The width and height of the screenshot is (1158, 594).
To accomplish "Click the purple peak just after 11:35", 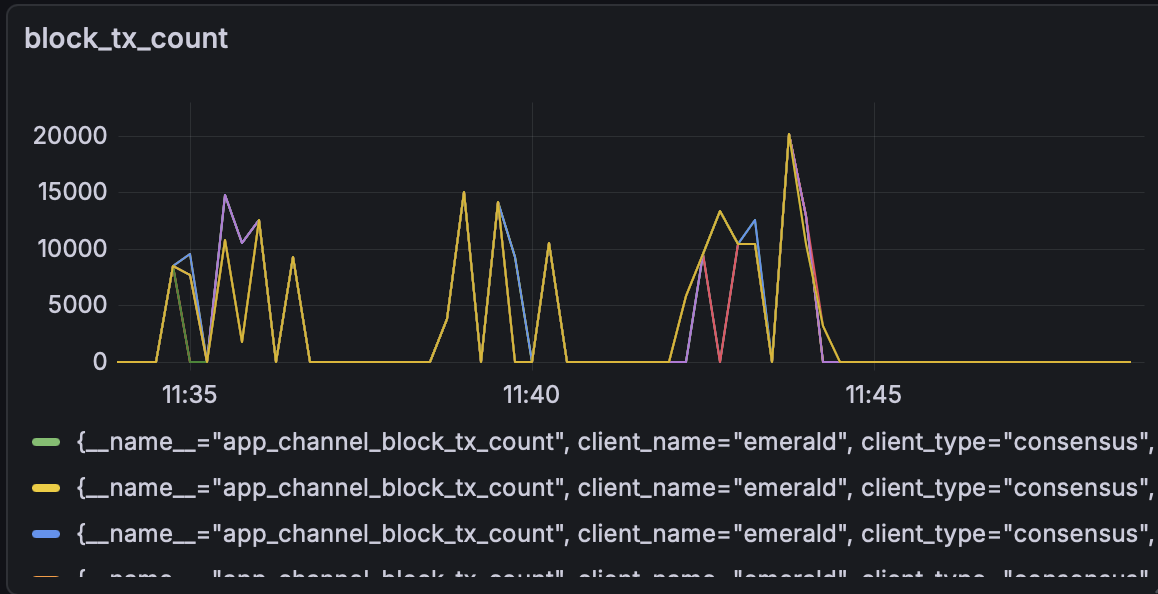I will (x=225, y=196).
